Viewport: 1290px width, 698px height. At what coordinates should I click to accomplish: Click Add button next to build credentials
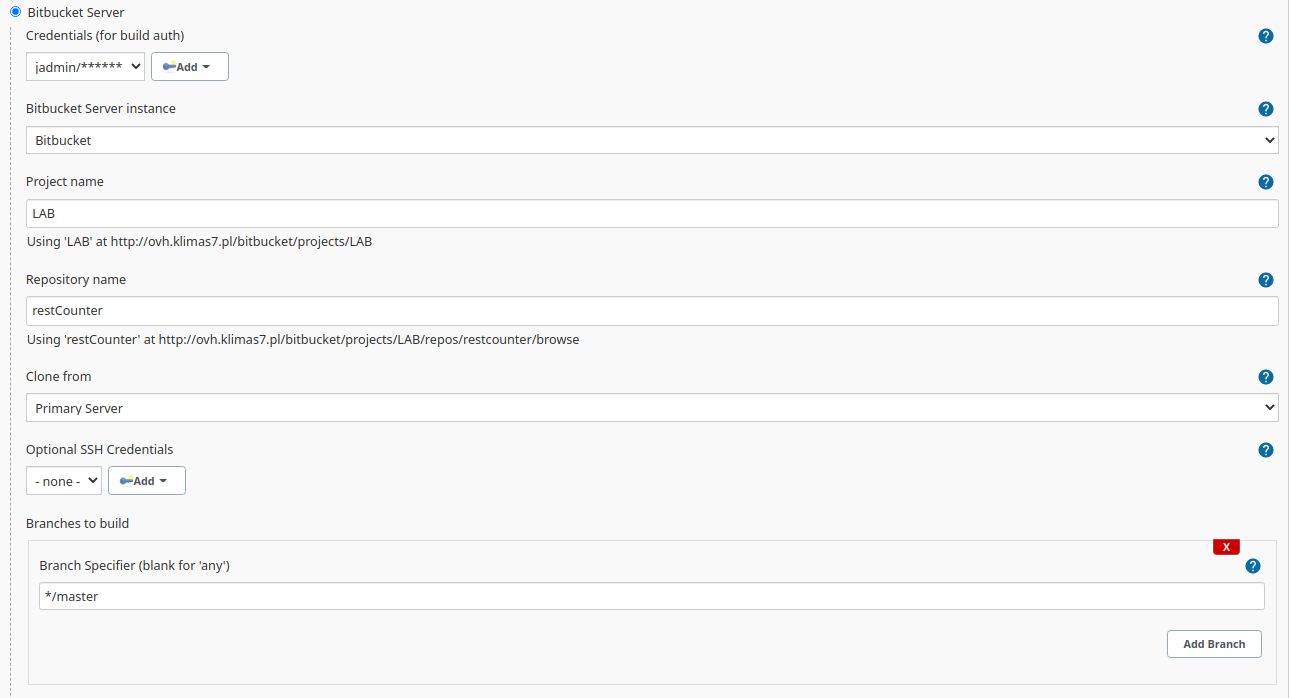coord(189,67)
